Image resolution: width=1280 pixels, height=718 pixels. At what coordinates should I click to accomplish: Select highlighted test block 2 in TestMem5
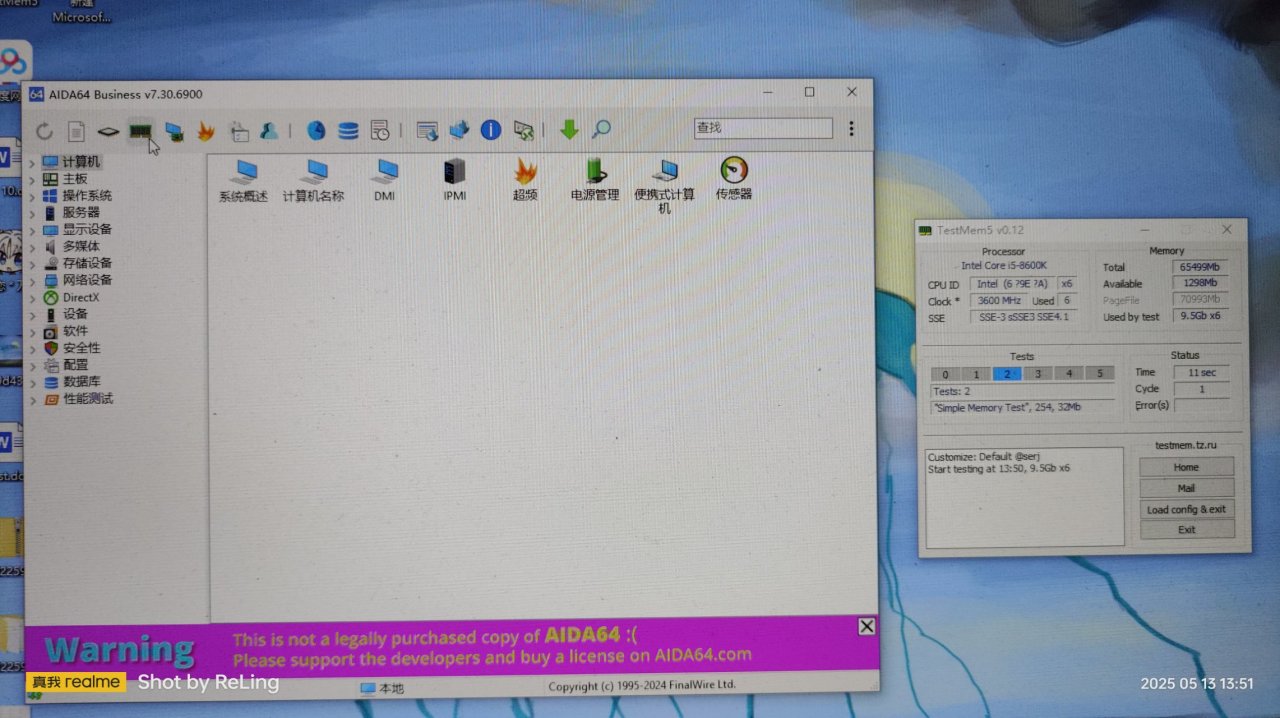(x=1007, y=374)
